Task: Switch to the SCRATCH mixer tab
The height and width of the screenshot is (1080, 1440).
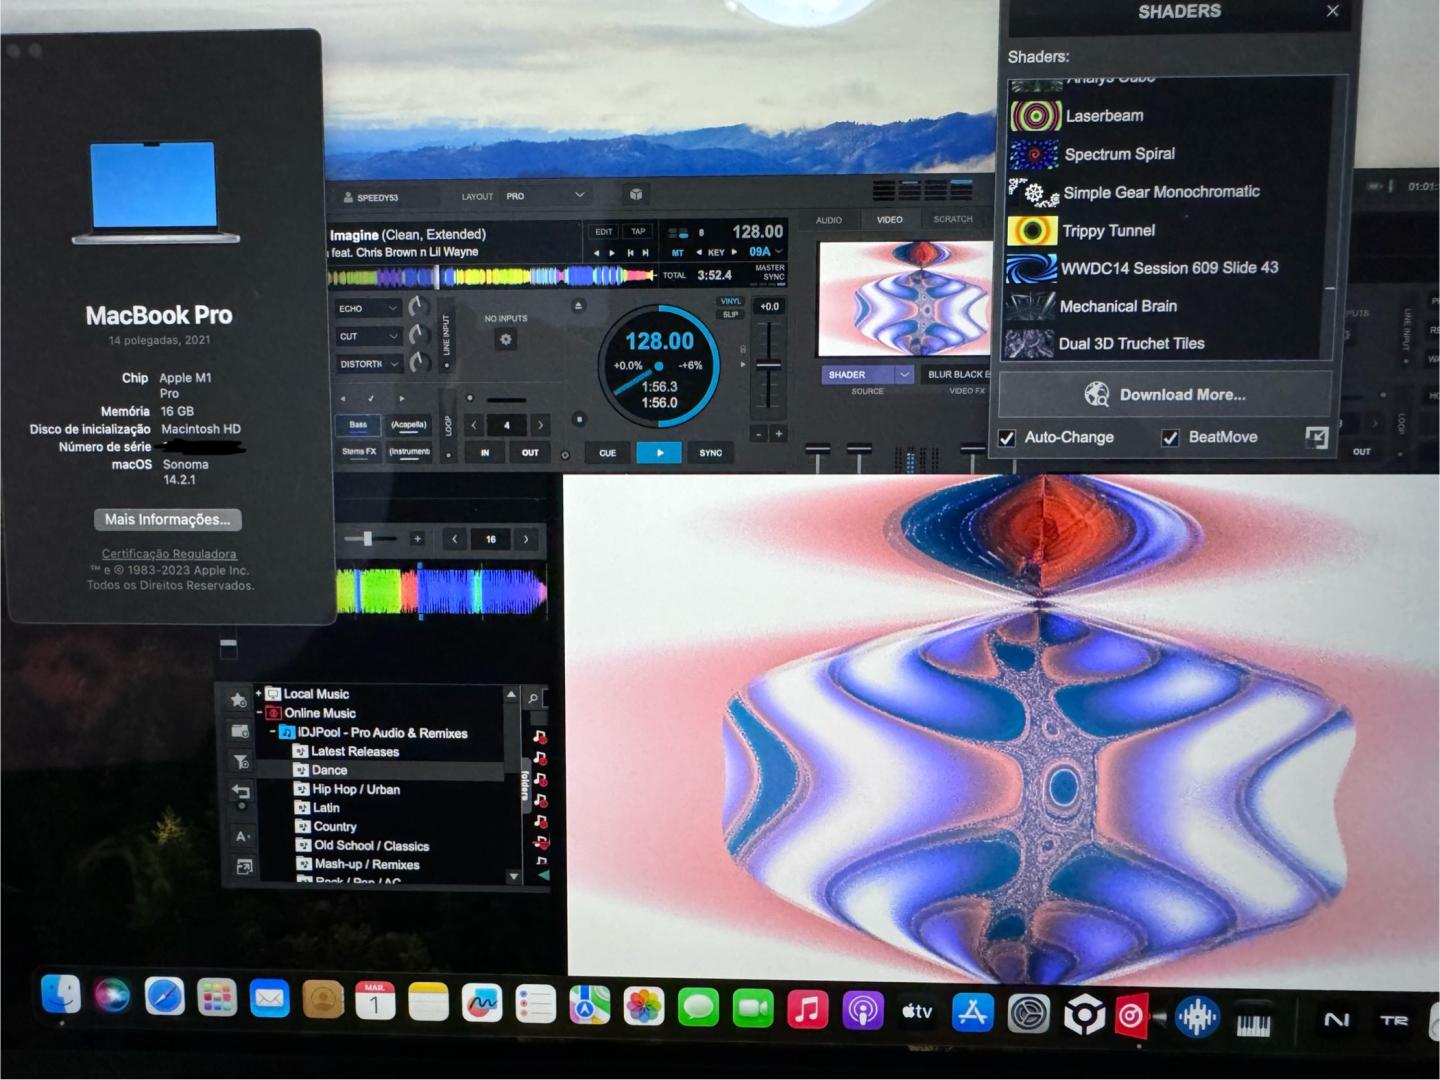Action: 953,219
